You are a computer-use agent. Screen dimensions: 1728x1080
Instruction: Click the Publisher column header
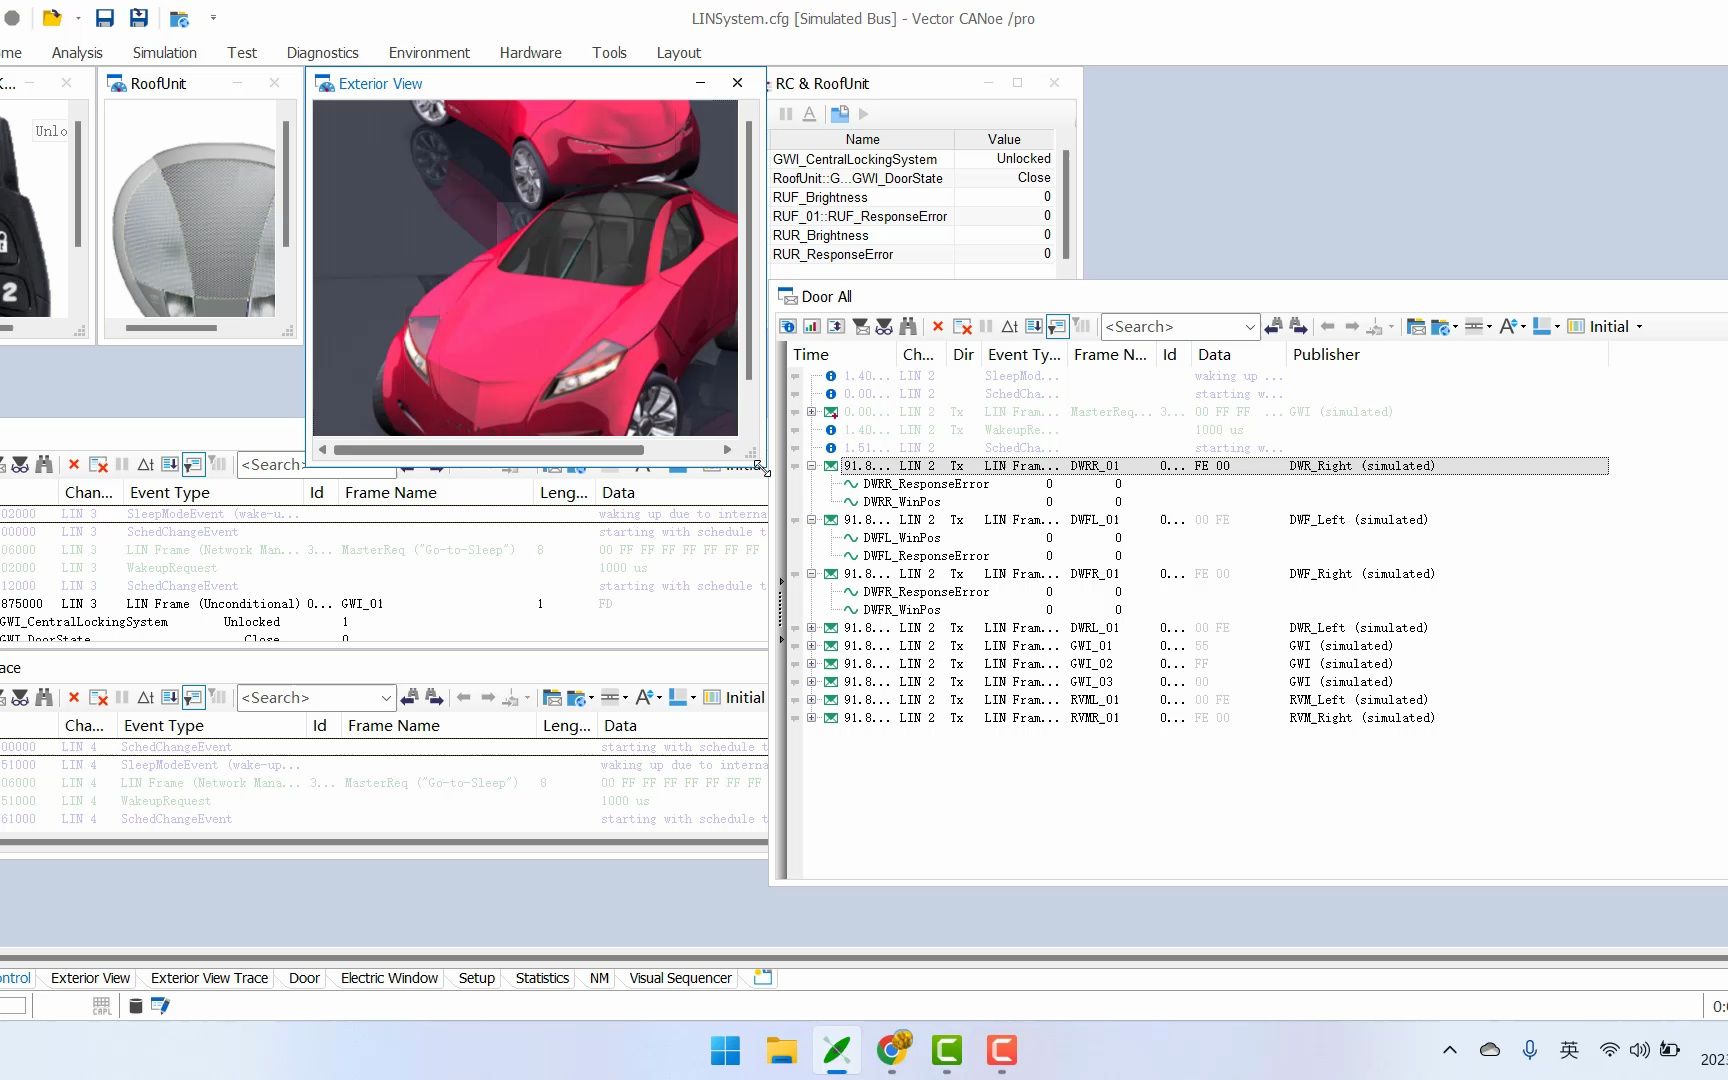click(1326, 354)
